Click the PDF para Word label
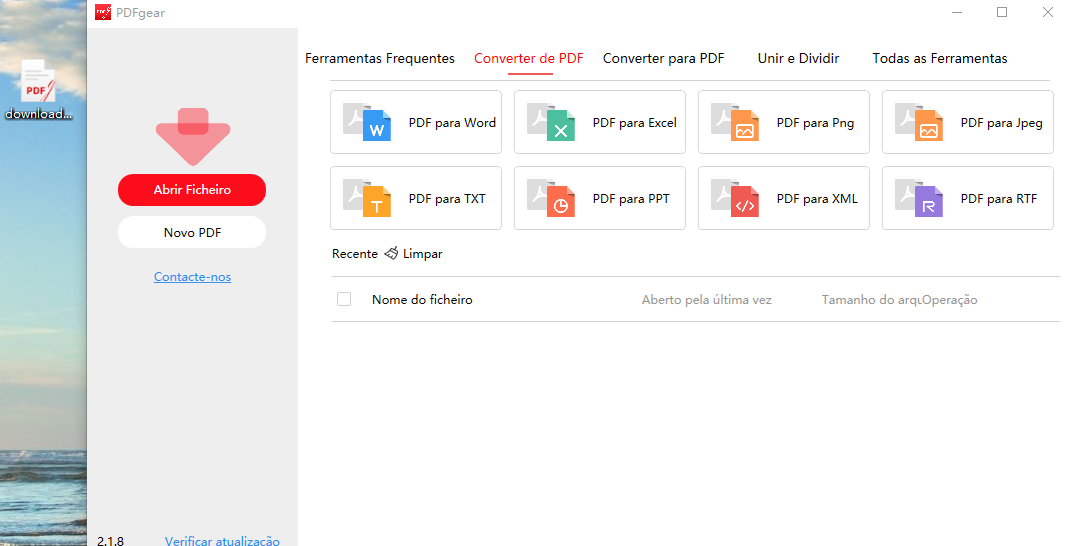The image size is (1066, 546). [x=452, y=123]
